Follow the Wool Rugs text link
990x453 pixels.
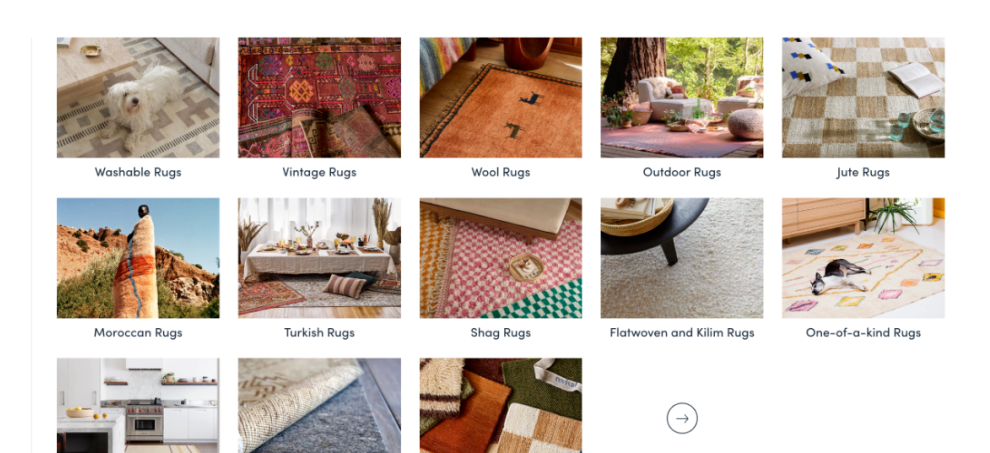[501, 172]
